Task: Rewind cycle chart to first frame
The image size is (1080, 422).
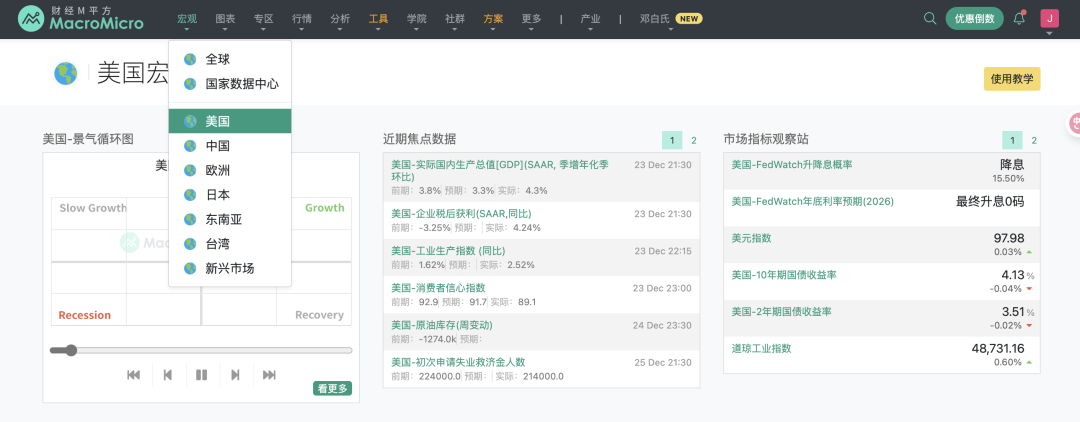Action: pos(133,375)
